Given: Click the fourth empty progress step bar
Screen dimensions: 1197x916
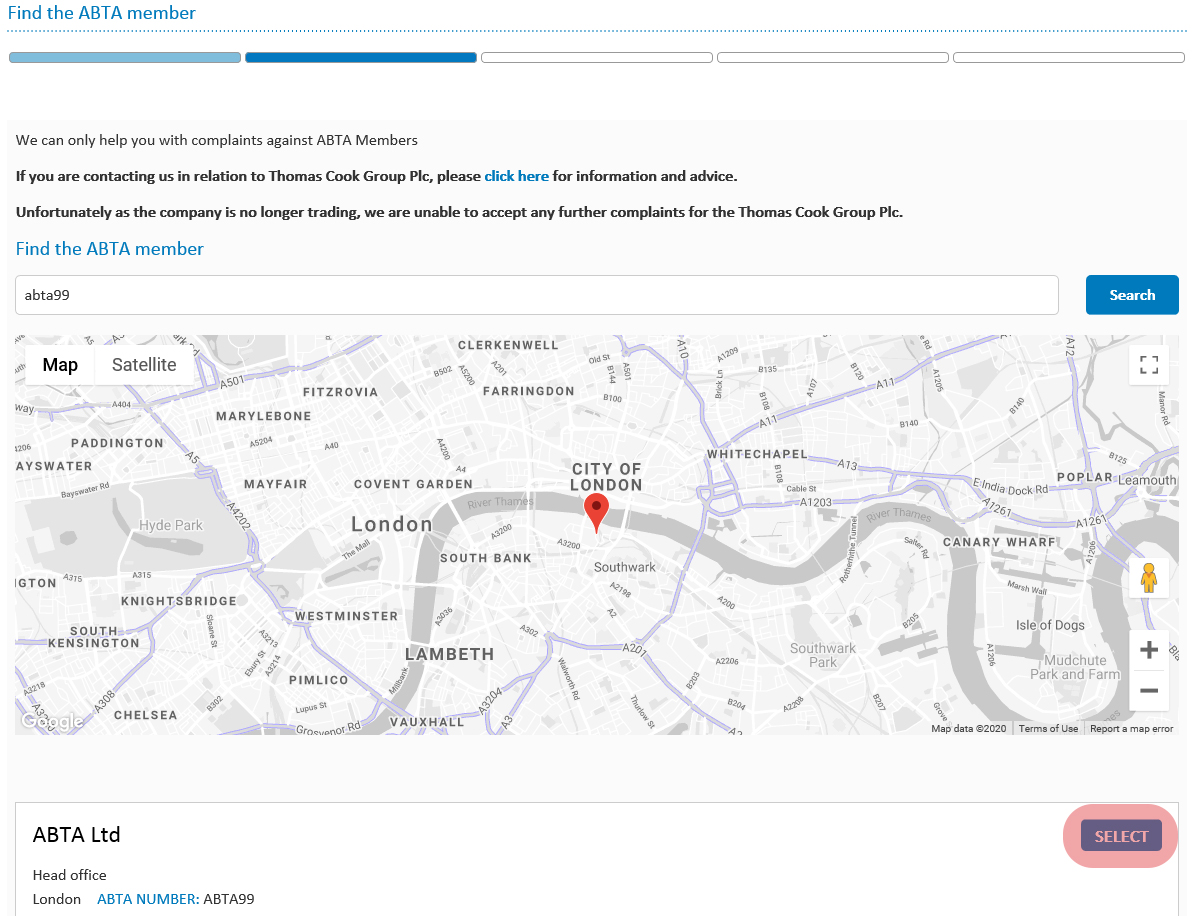Looking at the screenshot, I should click(833, 57).
